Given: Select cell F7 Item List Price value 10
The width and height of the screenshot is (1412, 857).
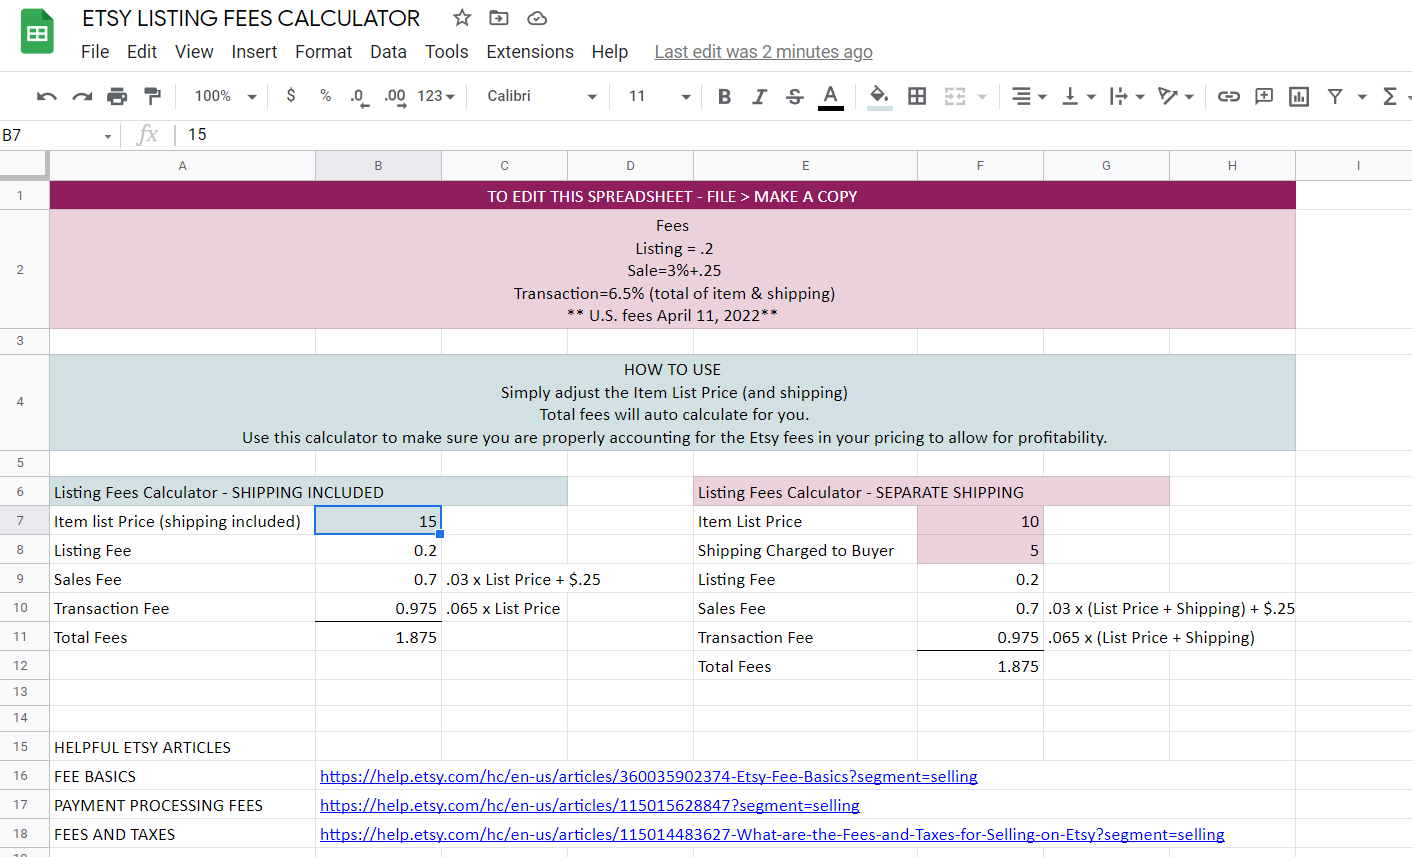Looking at the screenshot, I should point(980,521).
